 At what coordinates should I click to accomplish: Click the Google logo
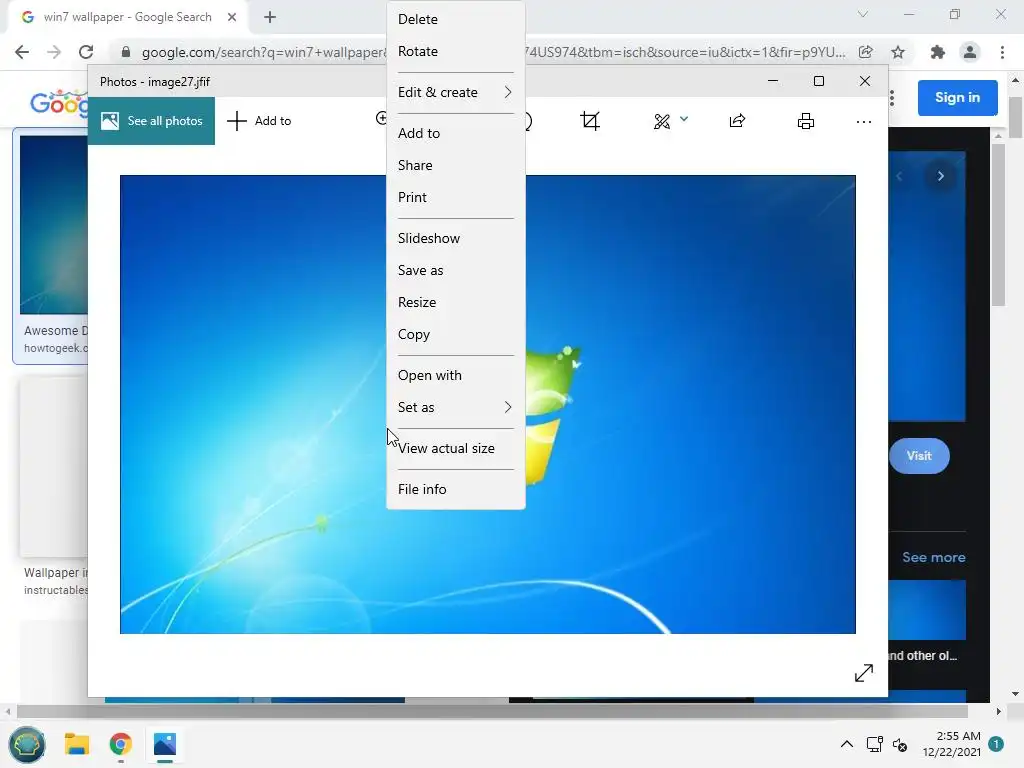[59, 103]
